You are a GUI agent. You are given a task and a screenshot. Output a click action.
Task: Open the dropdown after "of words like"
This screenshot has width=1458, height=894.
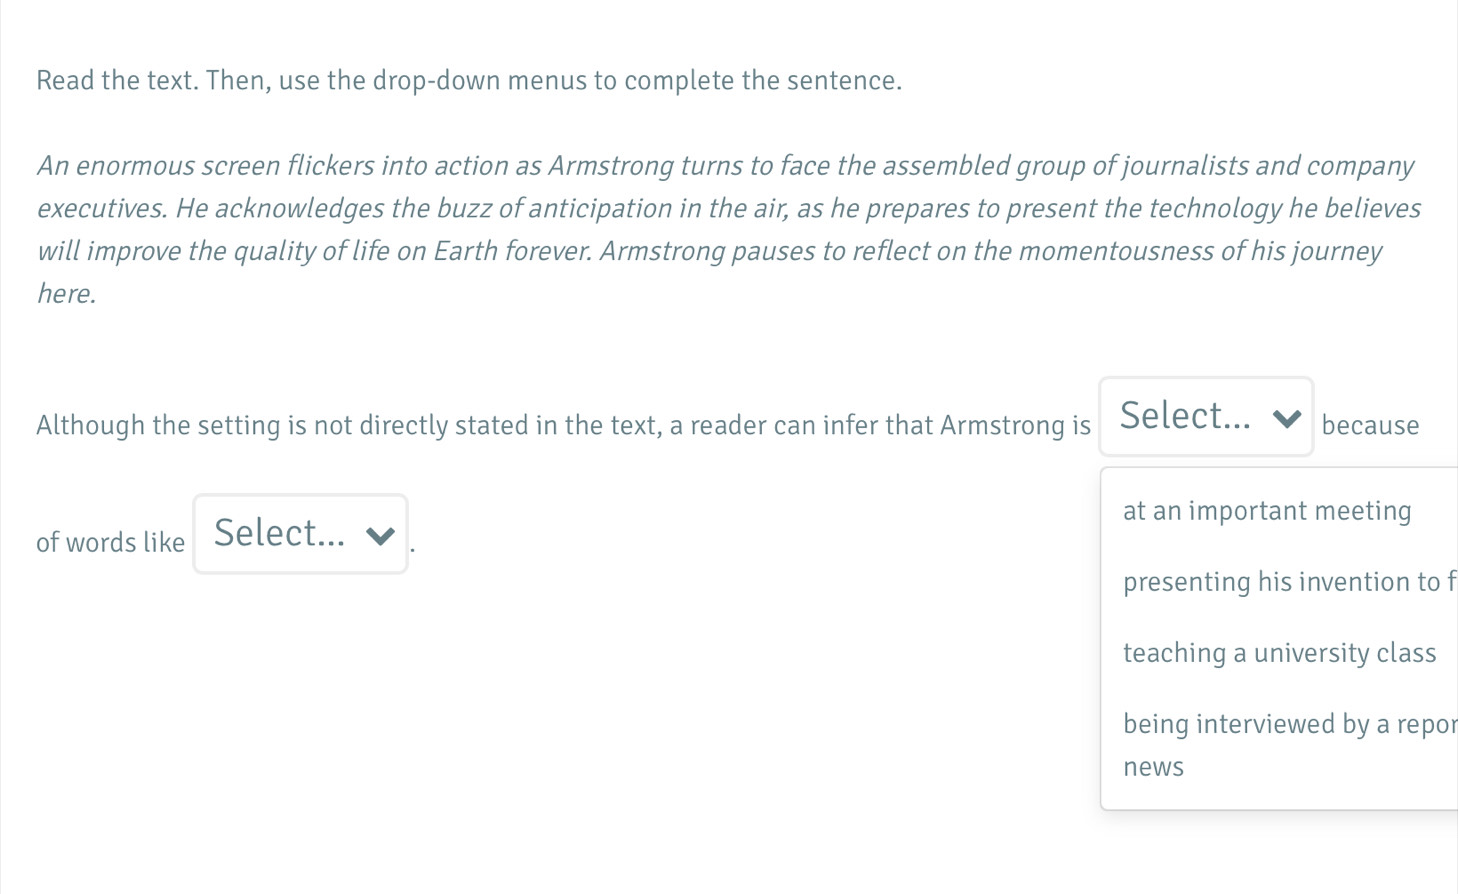point(300,534)
